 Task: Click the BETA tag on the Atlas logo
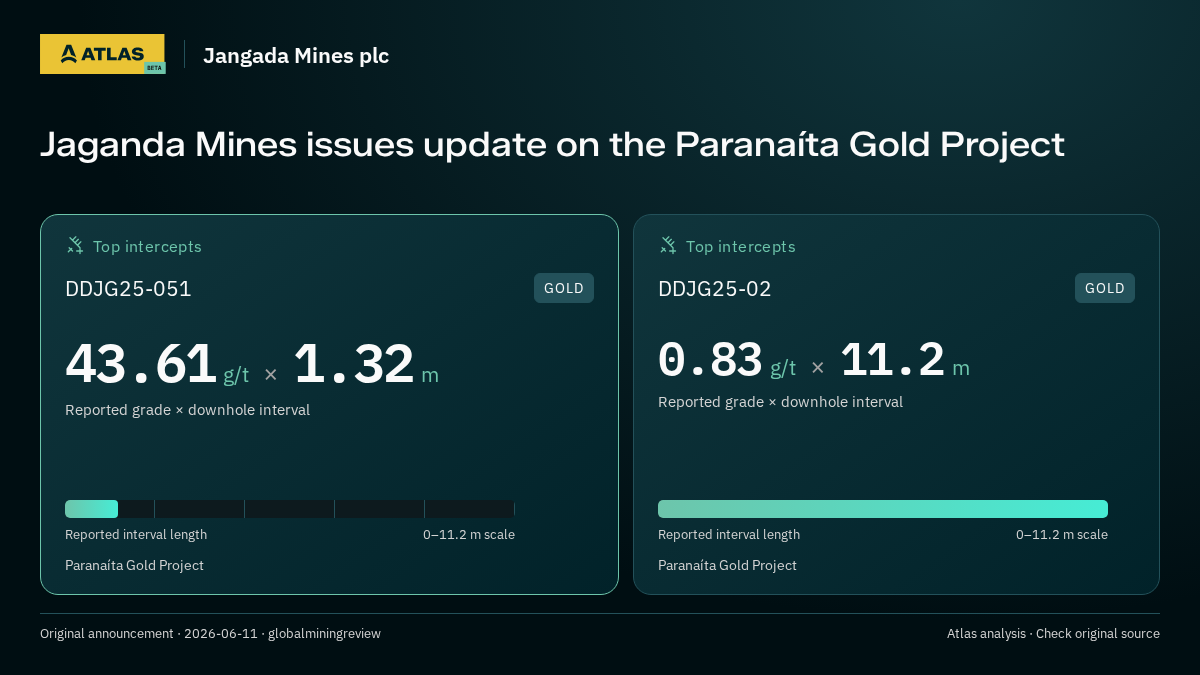pyautogui.click(x=154, y=68)
